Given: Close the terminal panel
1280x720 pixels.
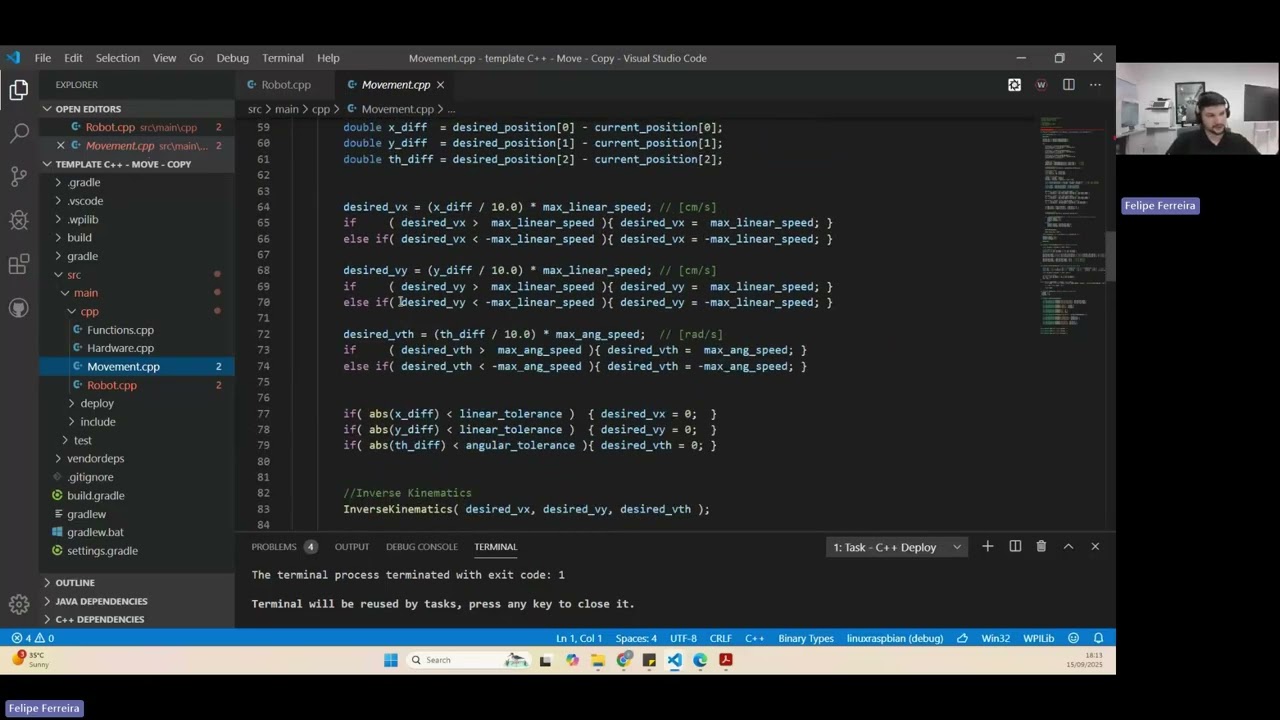Looking at the screenshot, I should click(x=1095, y=546).
